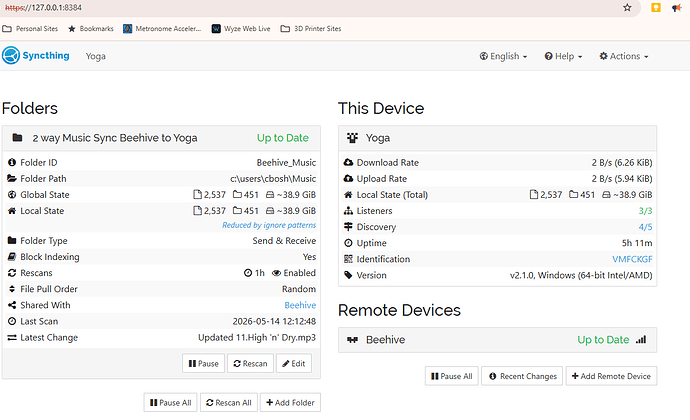This screenshot has height=420, width=690.
Task: Click the Listeners 3/3 status
Action: pos(646,211)
